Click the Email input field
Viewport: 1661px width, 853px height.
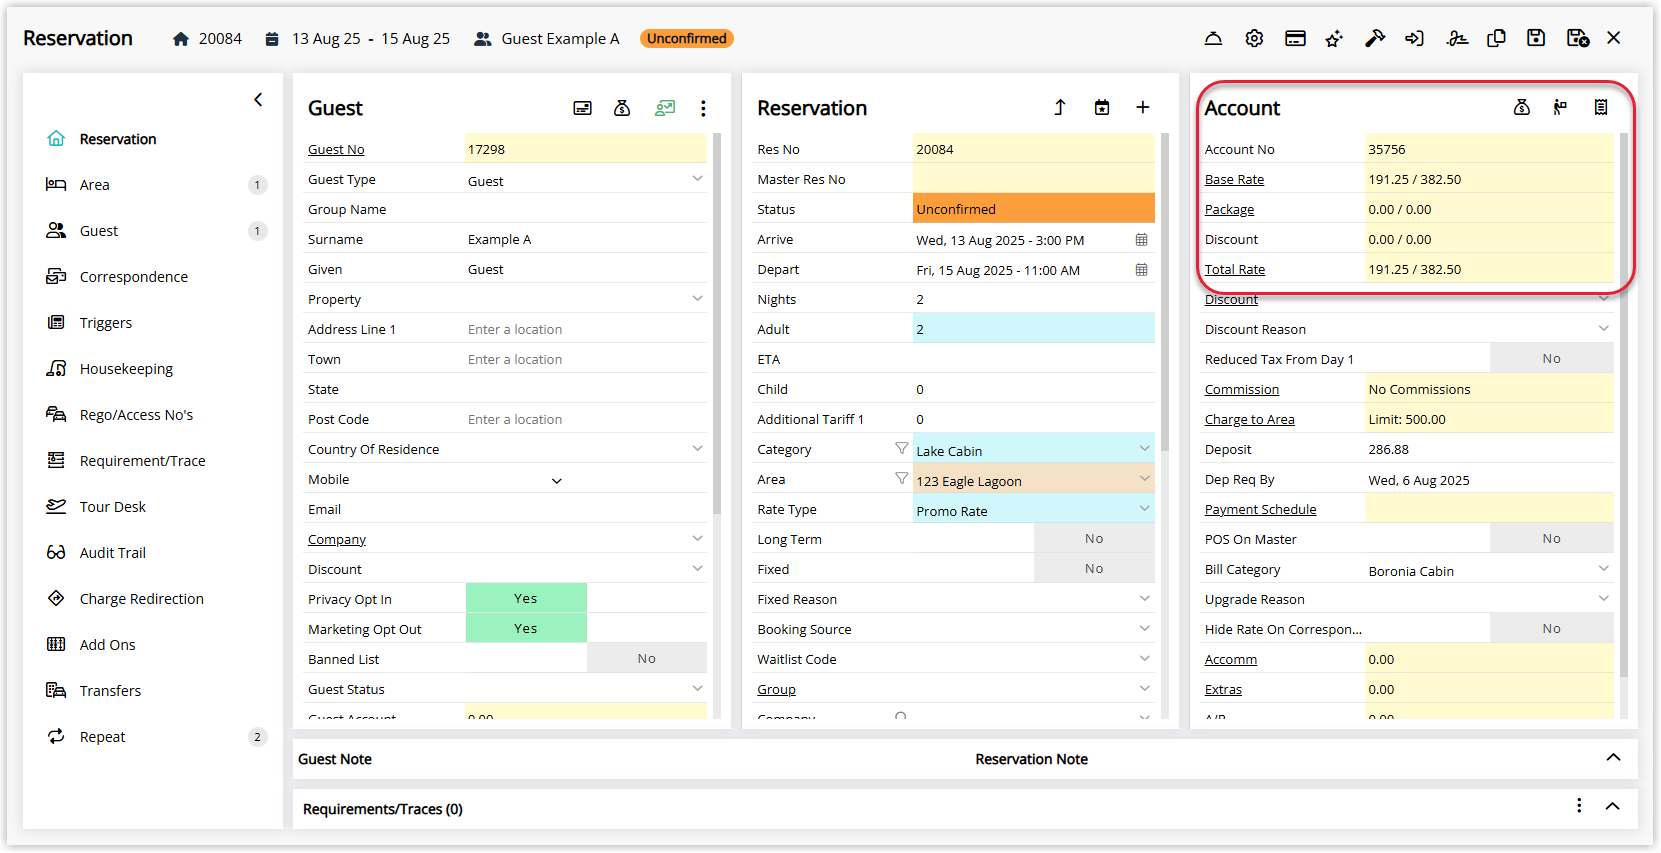pyautogui.click(x=586, y=509)
